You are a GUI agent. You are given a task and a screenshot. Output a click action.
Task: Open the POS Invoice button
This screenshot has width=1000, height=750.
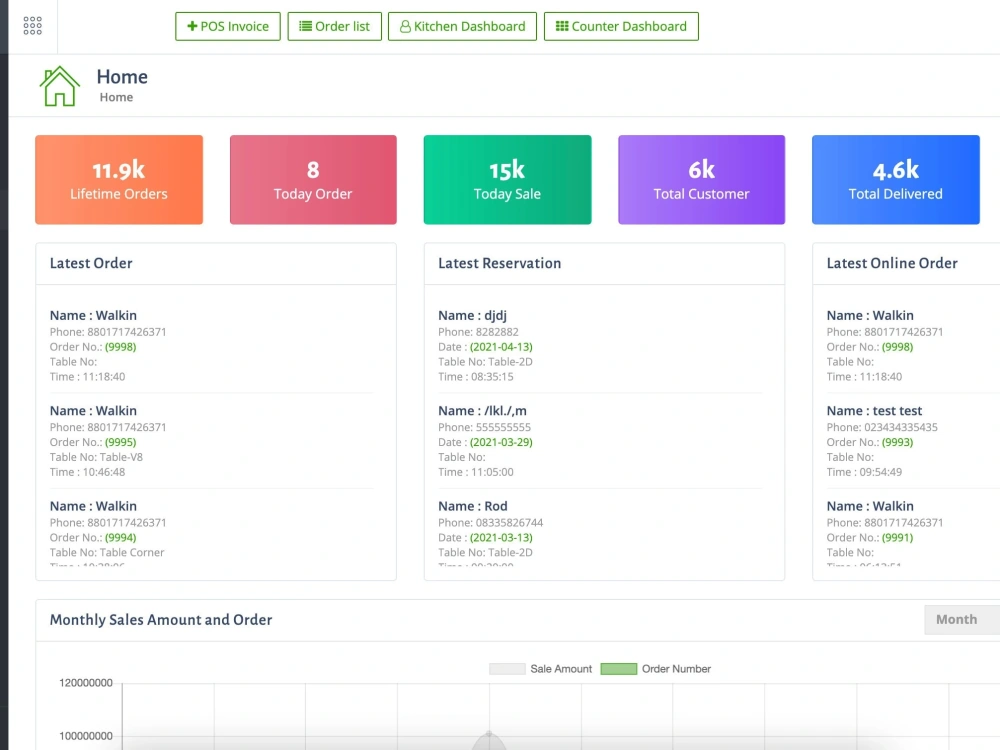coord(228,26)
